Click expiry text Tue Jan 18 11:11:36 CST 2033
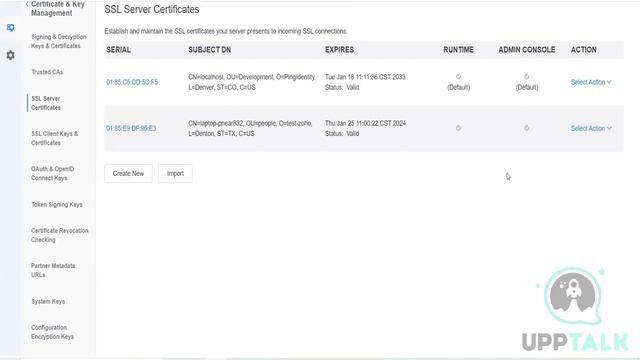This screenshot has width=640, height=360. pyautogui.click(x=365, y=77)
